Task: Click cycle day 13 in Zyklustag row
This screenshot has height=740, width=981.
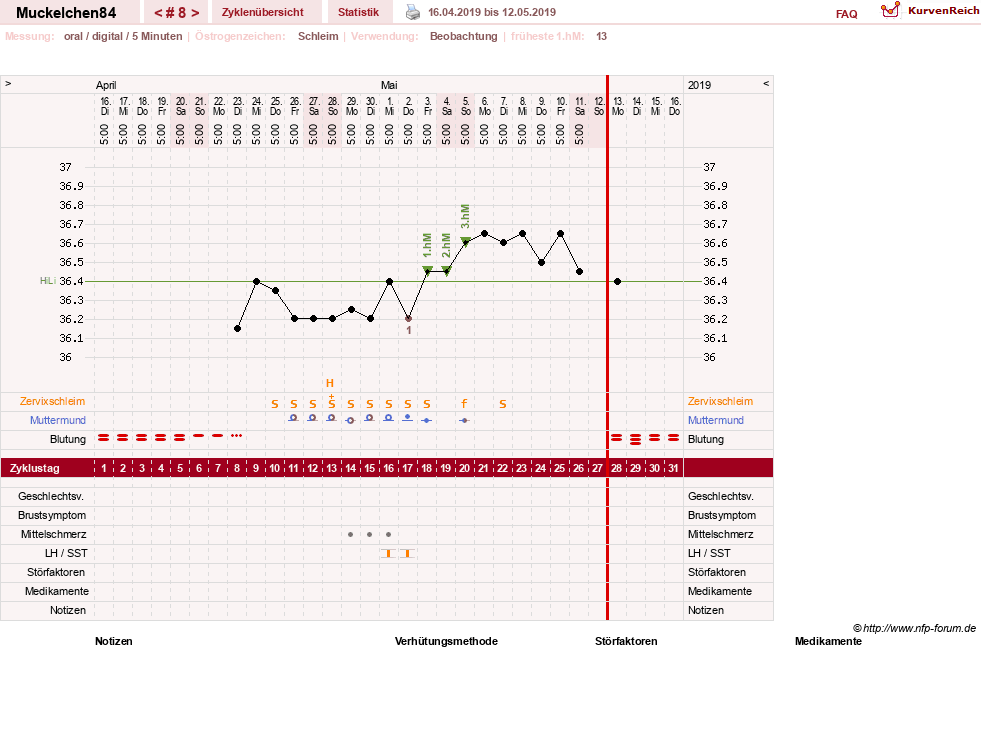Action: point(331,469)
